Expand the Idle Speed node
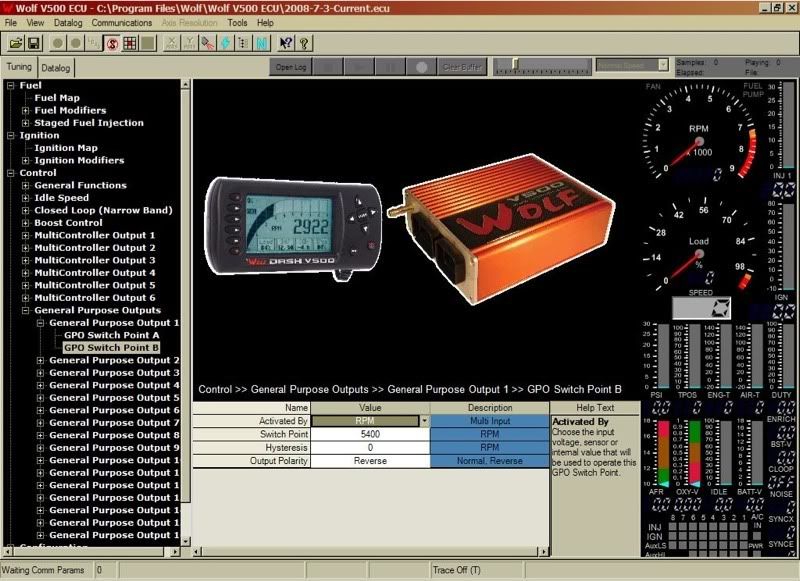 (x=25, y=198)
